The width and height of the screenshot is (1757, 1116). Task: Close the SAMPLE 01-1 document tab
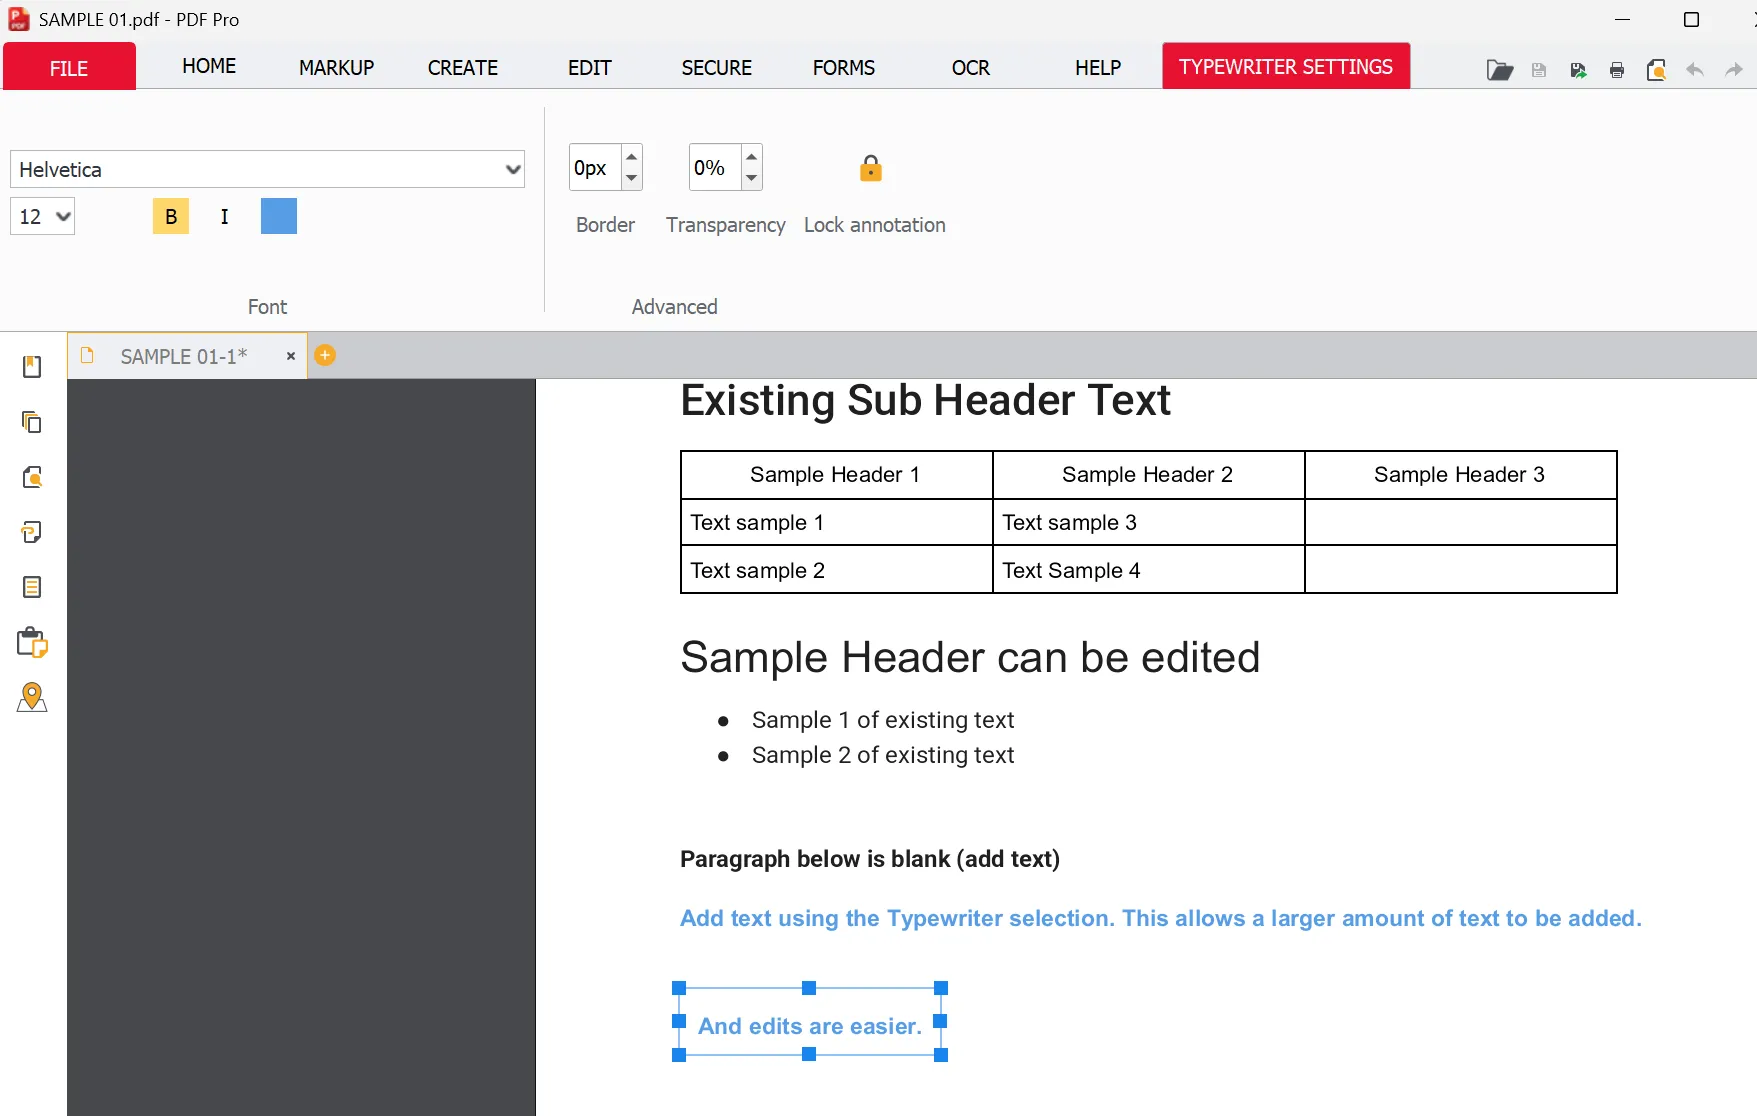[x=291, y=356]
